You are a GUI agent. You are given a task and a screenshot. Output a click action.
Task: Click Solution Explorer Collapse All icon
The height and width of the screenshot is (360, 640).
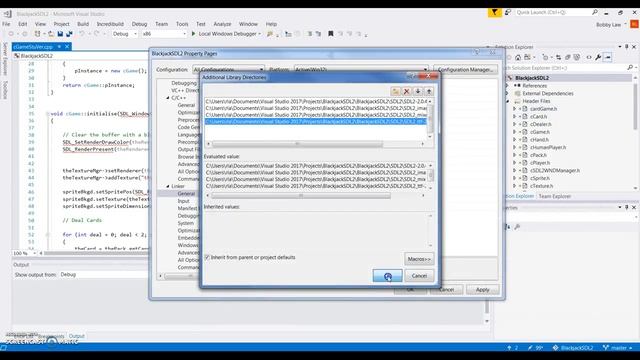568,58
